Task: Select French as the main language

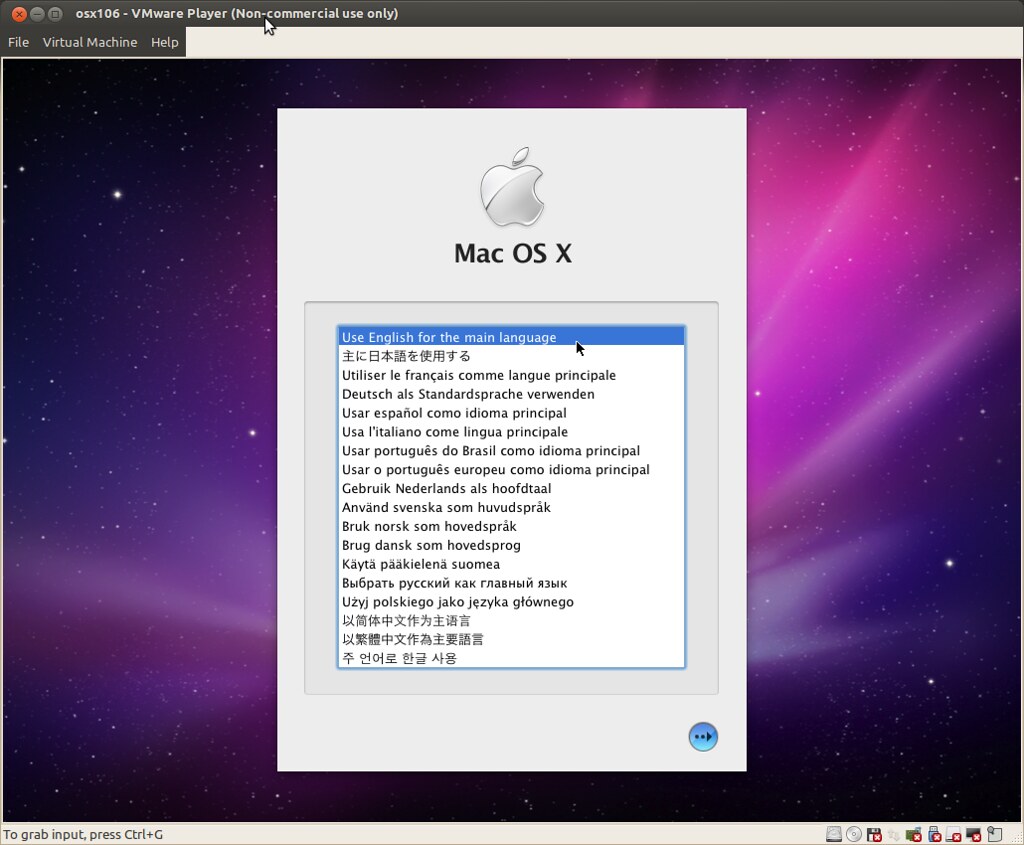Action: [477, 375]
